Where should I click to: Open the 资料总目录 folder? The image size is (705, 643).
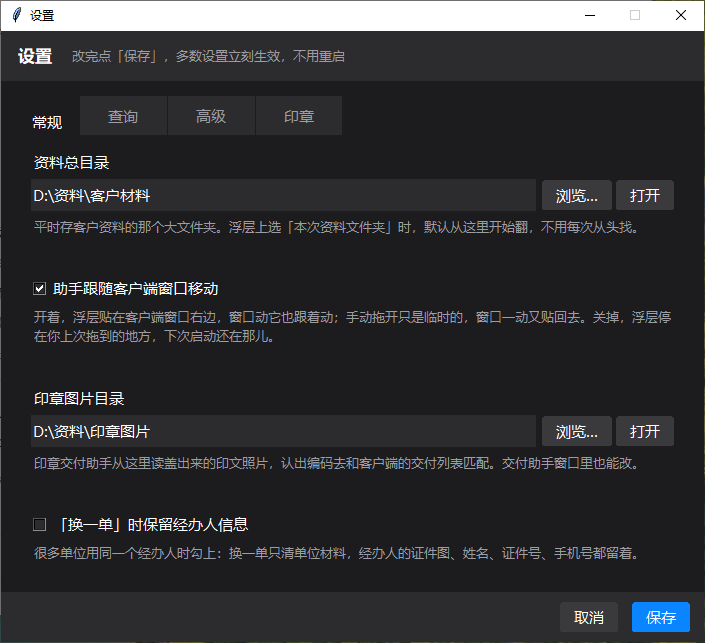tap(645, 195)
